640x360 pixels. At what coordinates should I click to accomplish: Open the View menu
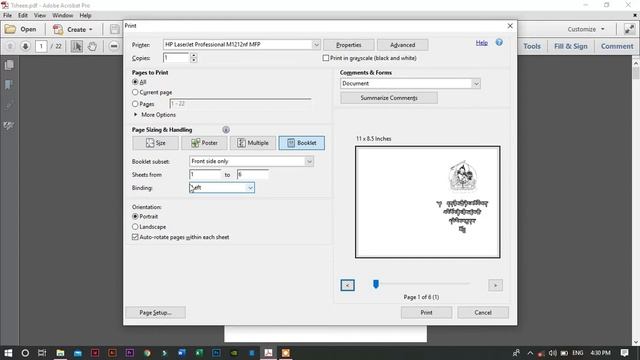pyautogui.click(x=40, y=16)
